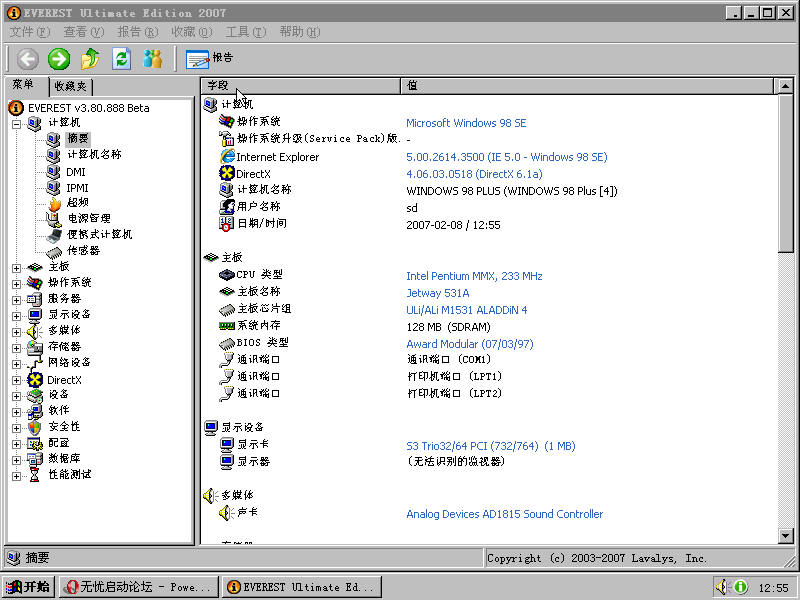Click the scrollbar down arrow in value pane
Screen dimensions: 800x600
point(785,535)
